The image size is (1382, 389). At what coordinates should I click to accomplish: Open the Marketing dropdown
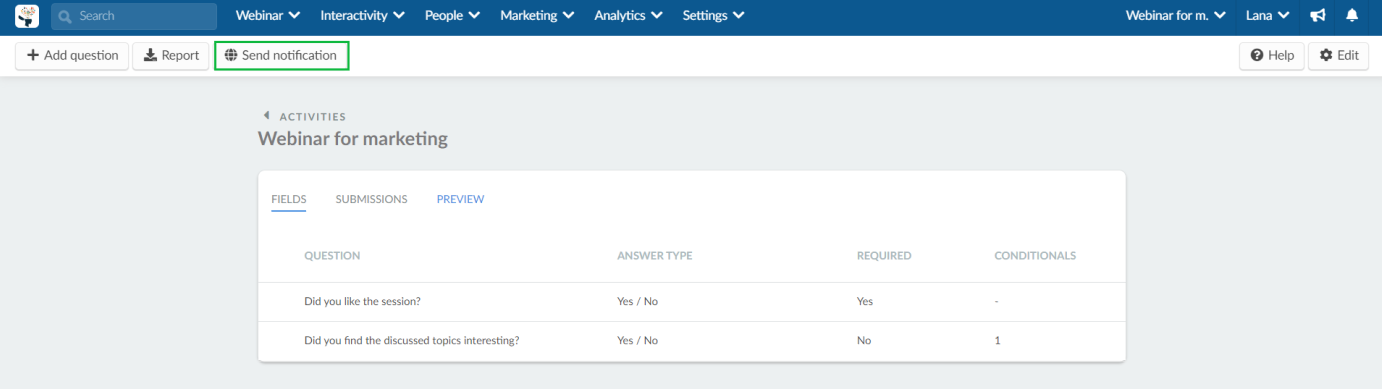pyautogui.click(x=537, y=16)
